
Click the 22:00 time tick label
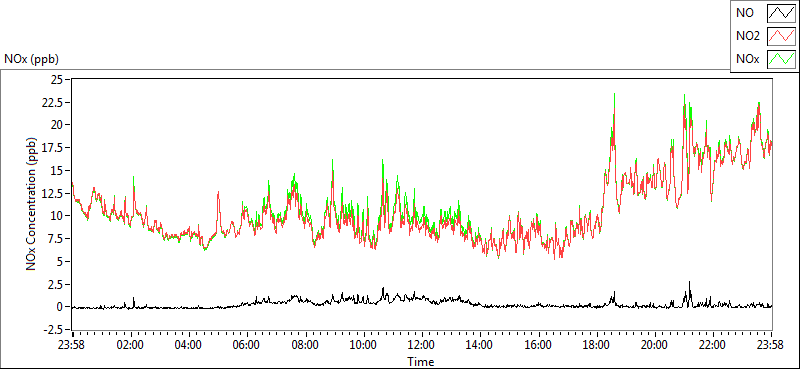713,345
